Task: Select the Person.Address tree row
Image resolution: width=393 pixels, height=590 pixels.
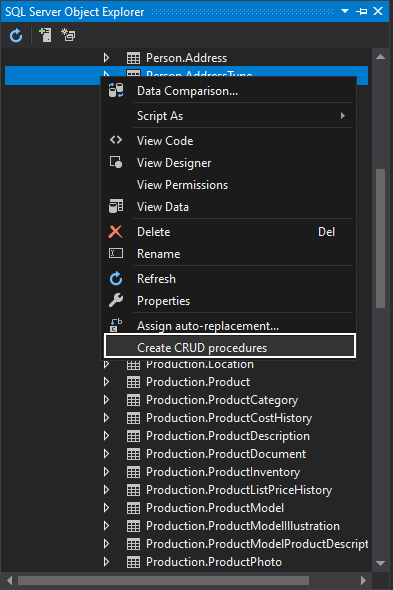Action: pyautogui.click(x=186, y=58)
